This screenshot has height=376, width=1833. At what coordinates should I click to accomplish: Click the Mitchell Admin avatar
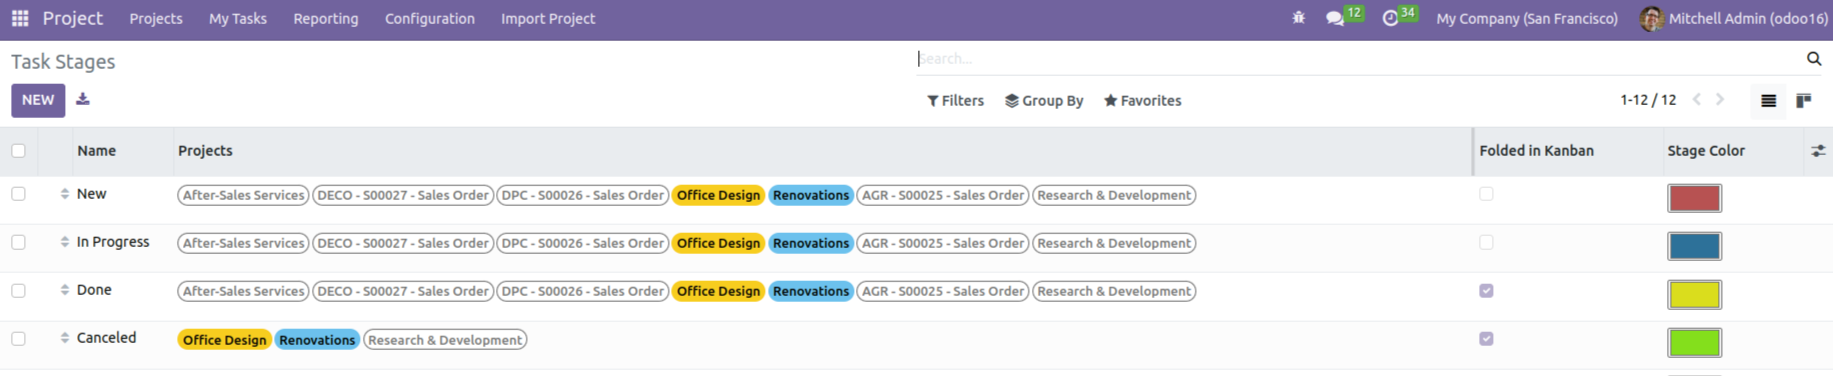tap(1652, 18)
